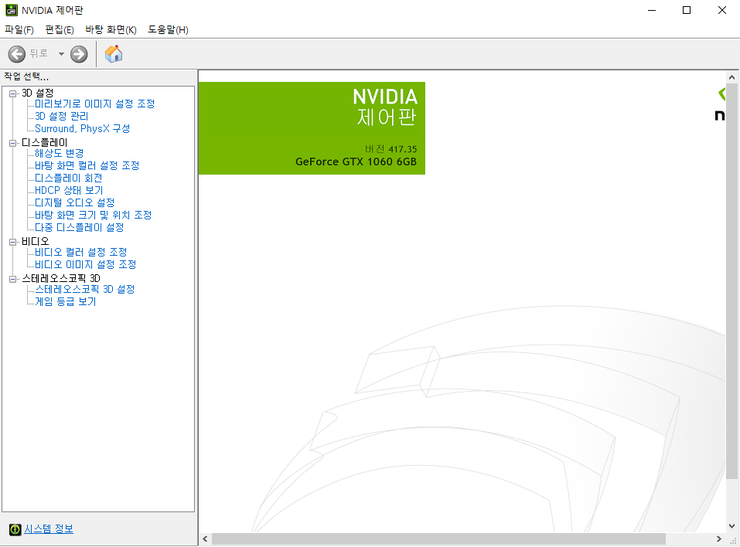Click the Forward arrow button
The image size is (740, 547).
(79, 54)
